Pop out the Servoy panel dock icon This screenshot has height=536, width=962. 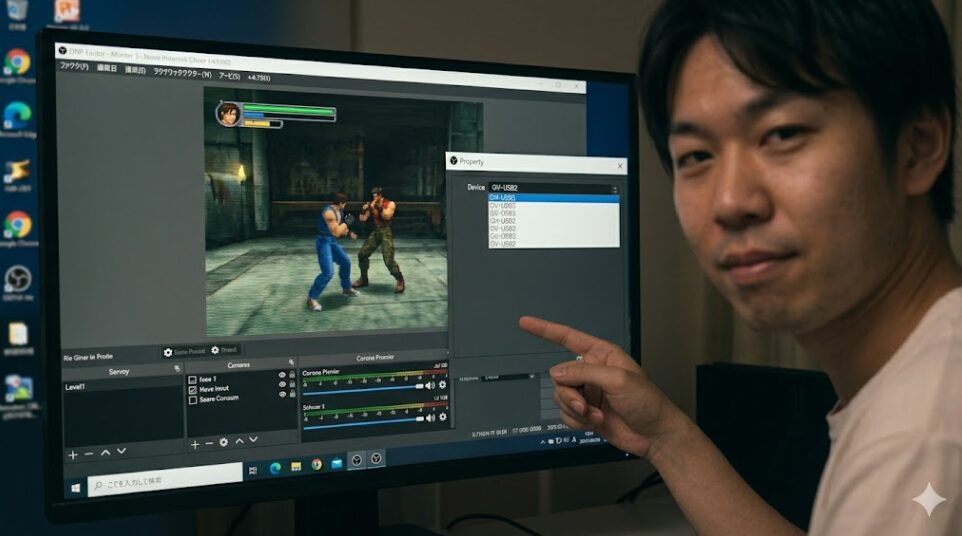pyautogui.click(x=177, y=369)
